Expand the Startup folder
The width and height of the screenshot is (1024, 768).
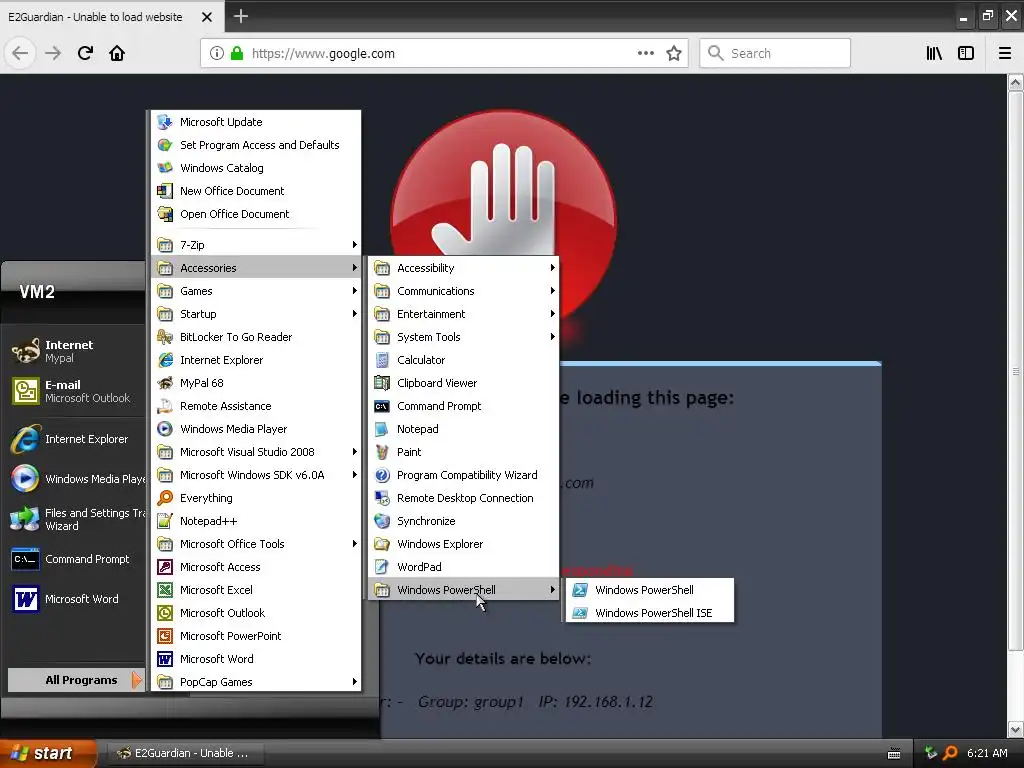point(256,314)
